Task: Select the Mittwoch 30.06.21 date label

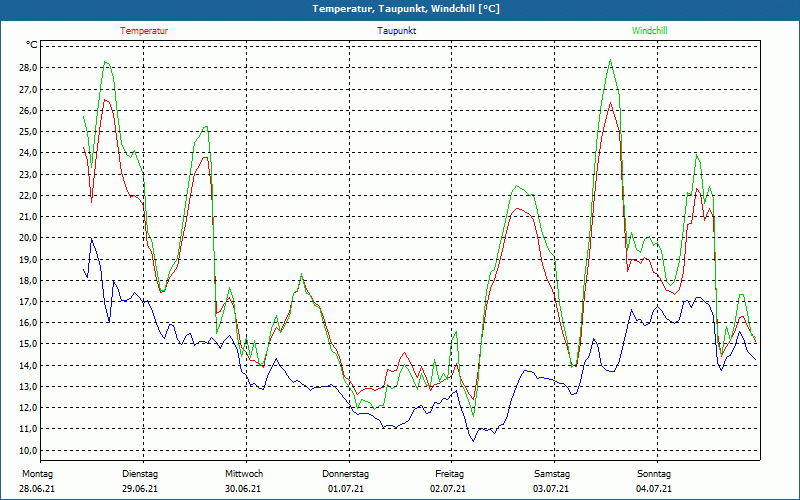Action: coord(243,481)
